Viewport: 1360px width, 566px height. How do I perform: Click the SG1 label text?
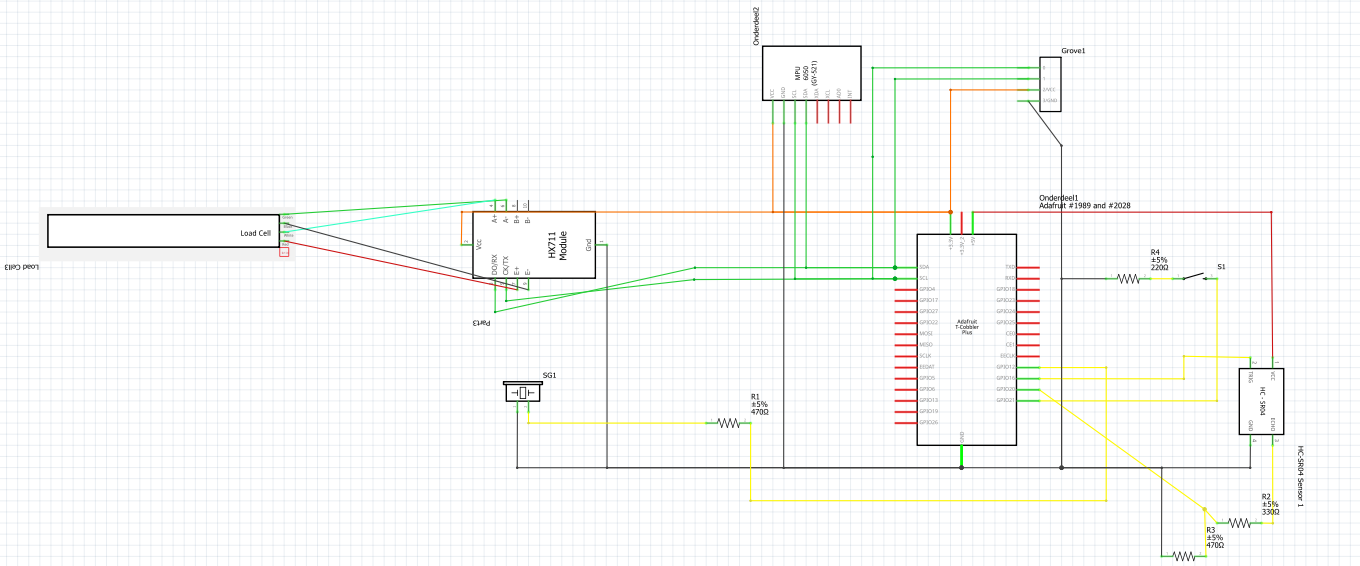pyautogui.click(x=549, y=376)
